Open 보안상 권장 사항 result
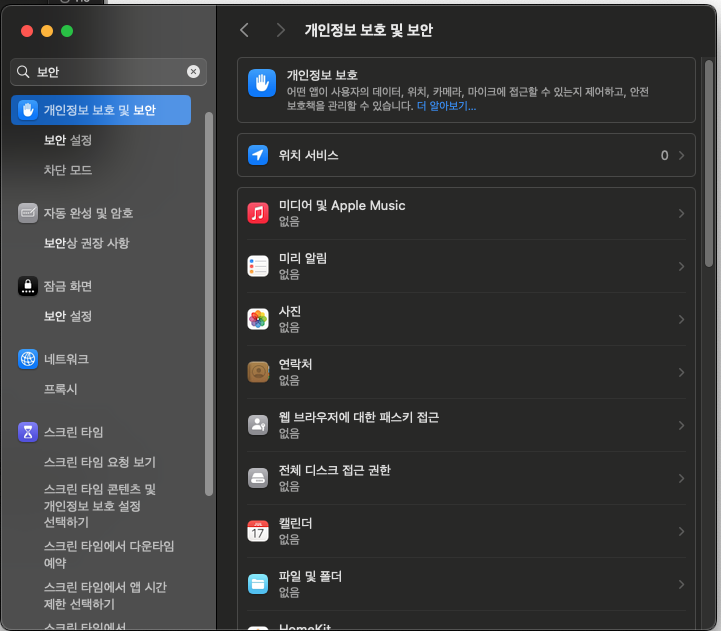 [x=86, y=243]
